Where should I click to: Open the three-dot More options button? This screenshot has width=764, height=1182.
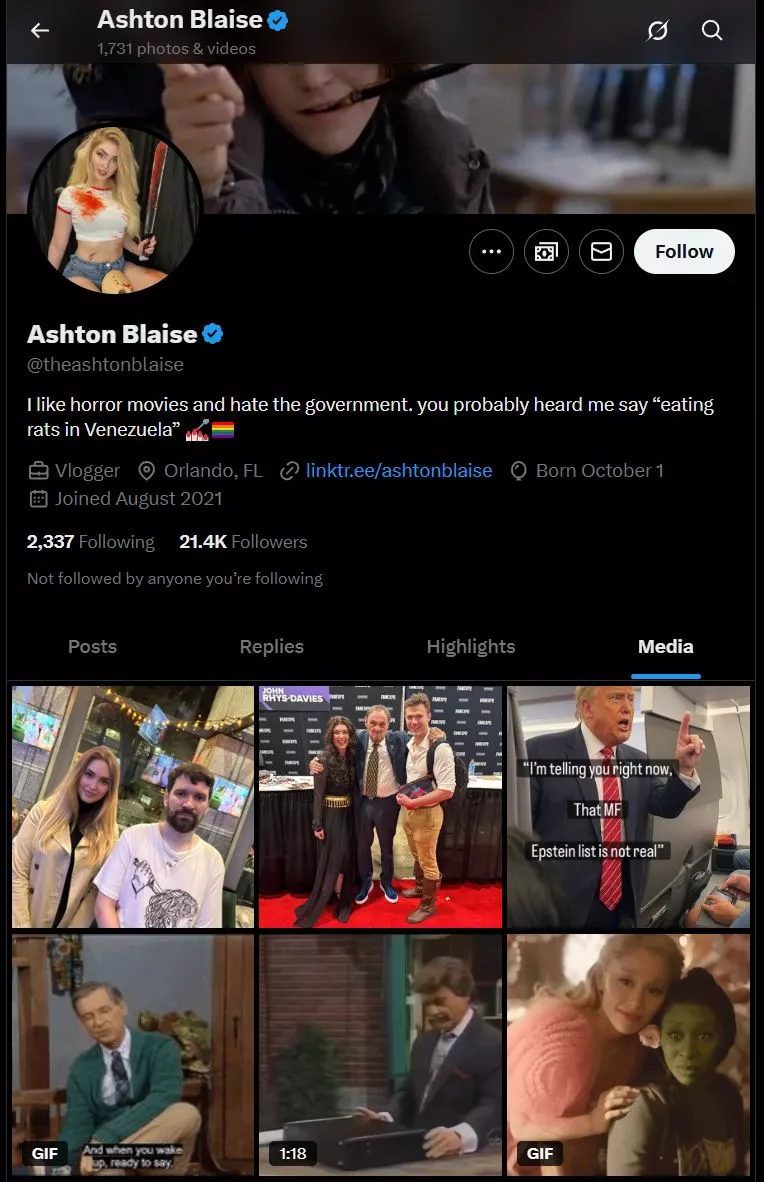[x=491, y=252]
